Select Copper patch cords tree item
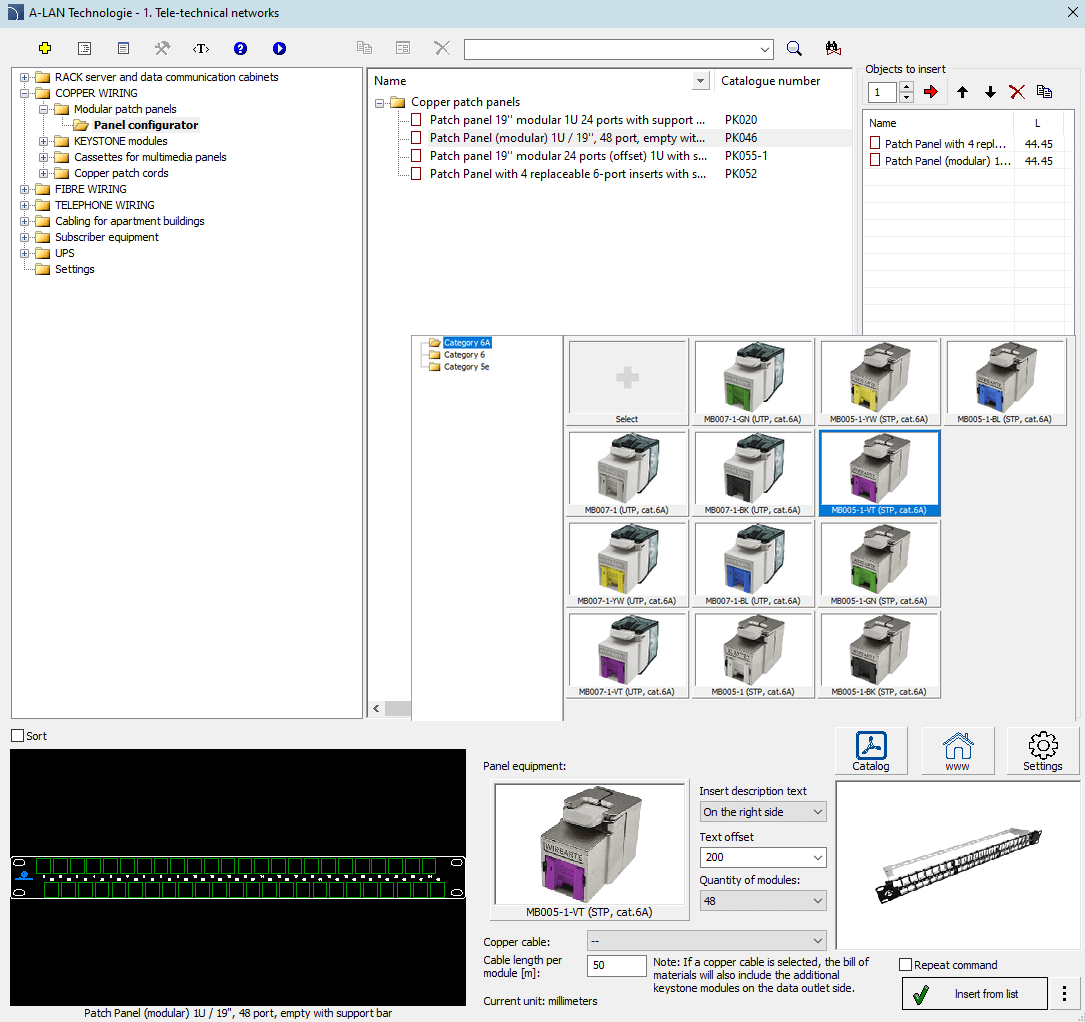The image size is (1085, 1022). click(x=121, y=173)
